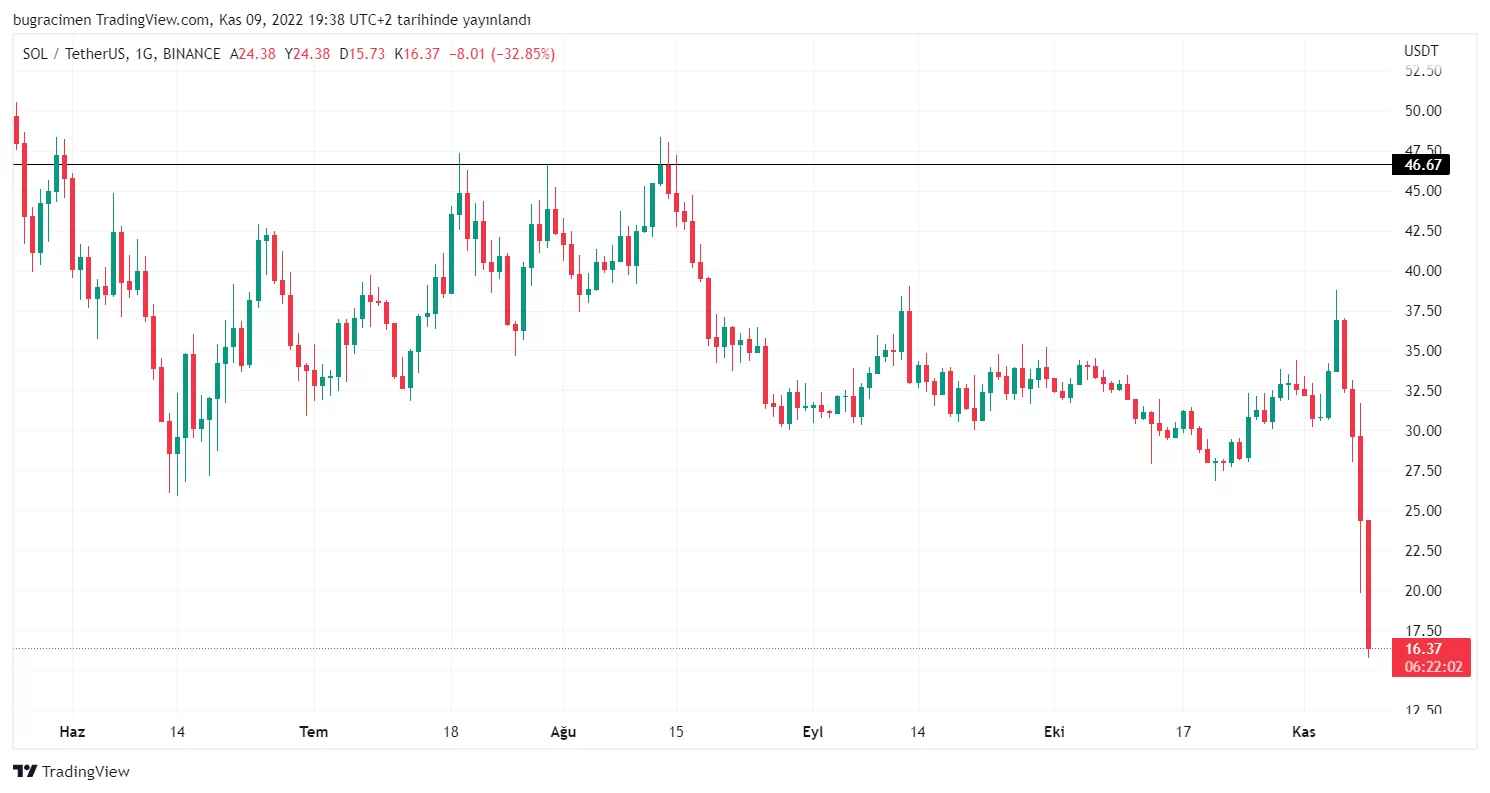
Task: Select the Ağu month label on time axis
Action: [564, 732]
